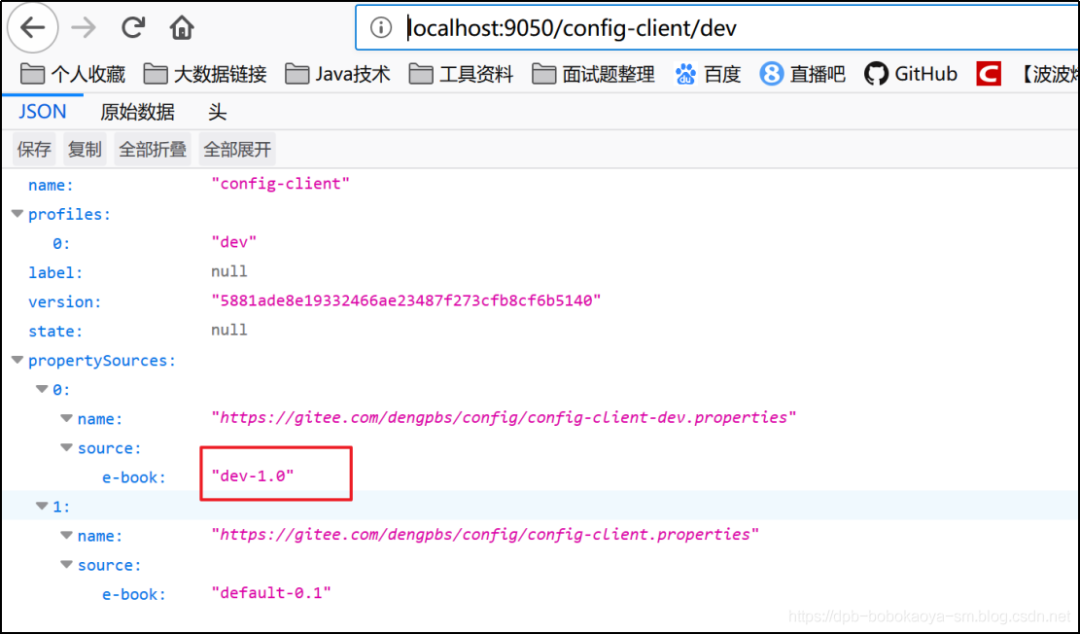Collapse propertySources item 1

click(x=42, y=507)
